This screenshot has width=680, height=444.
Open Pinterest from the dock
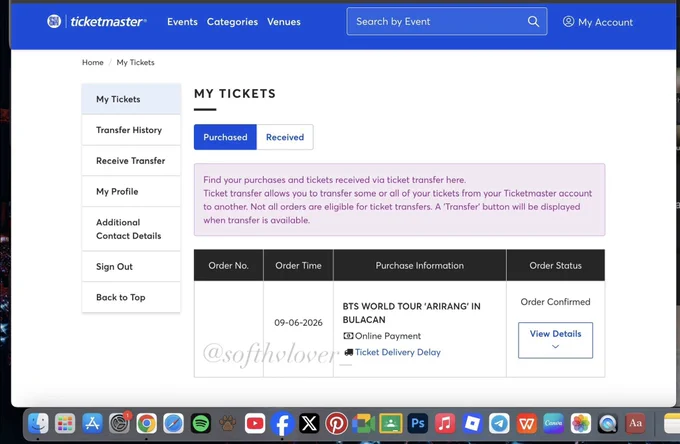337,423
